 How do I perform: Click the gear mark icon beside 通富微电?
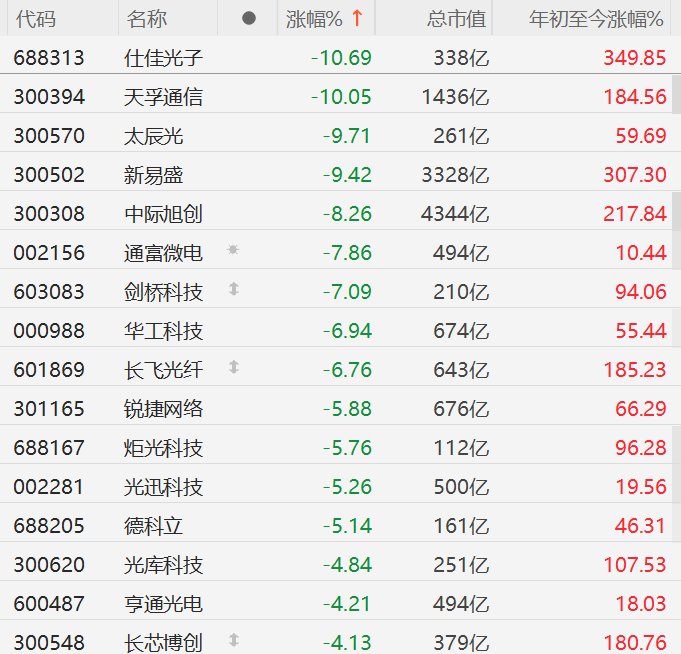[x=233, y=249]
